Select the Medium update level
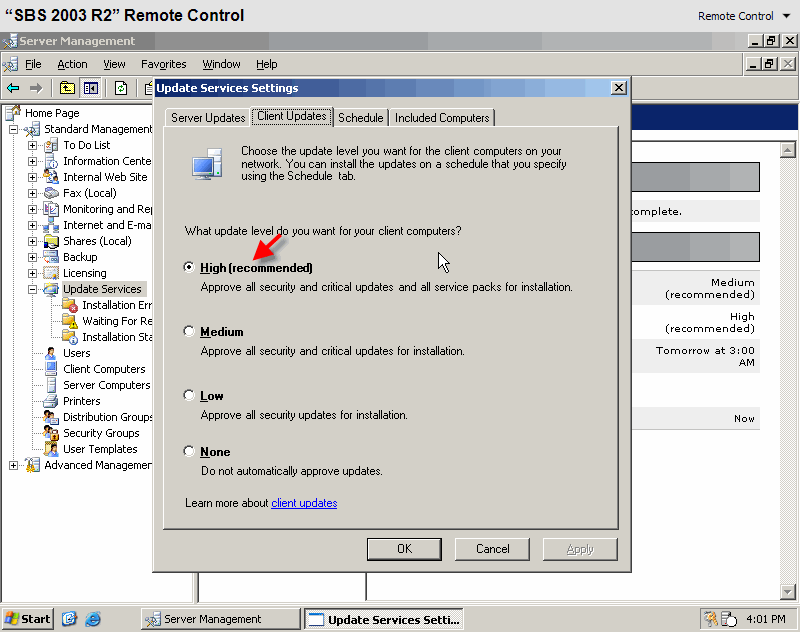Image resolution: width=800 pixels, height=632 pixels. point(189,332)
